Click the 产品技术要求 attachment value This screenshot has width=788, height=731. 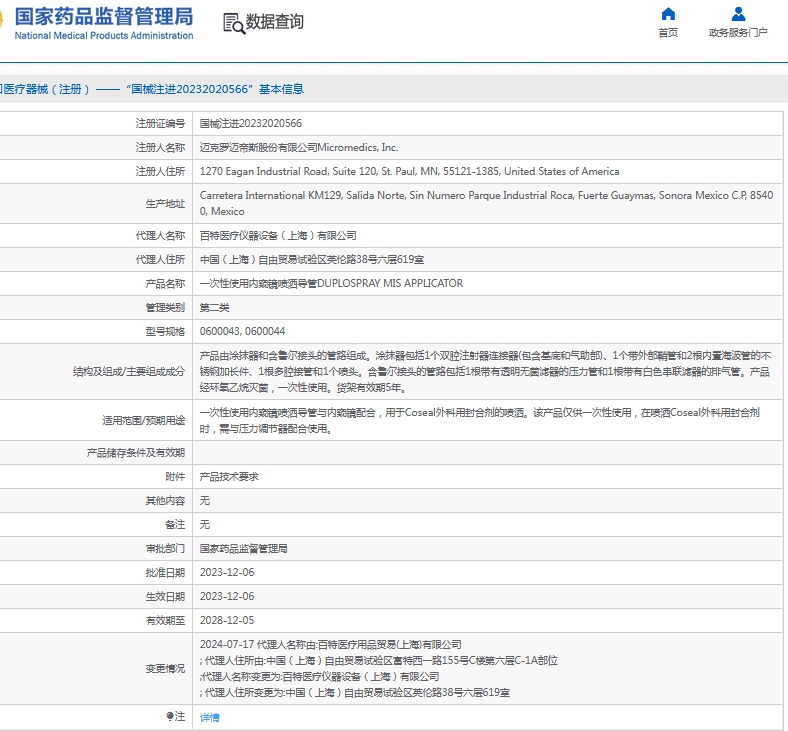click(229, 477)
